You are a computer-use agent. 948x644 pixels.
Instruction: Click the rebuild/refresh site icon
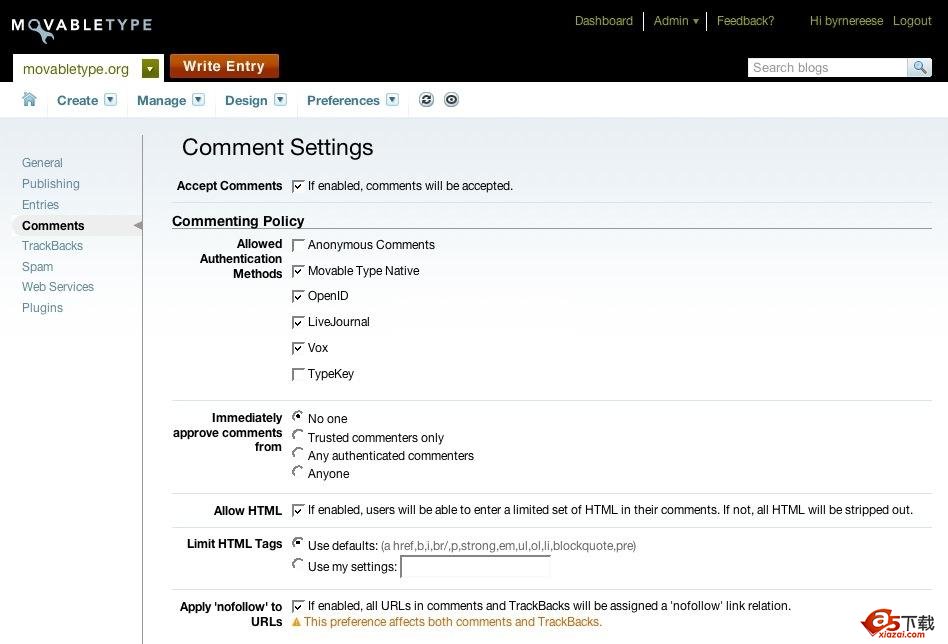pyautogui.click(x=427, y=100)
